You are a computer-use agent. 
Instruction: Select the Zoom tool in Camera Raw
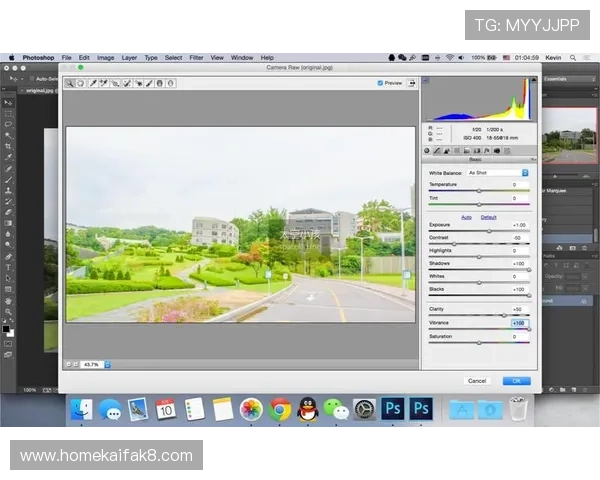[70, 83]
